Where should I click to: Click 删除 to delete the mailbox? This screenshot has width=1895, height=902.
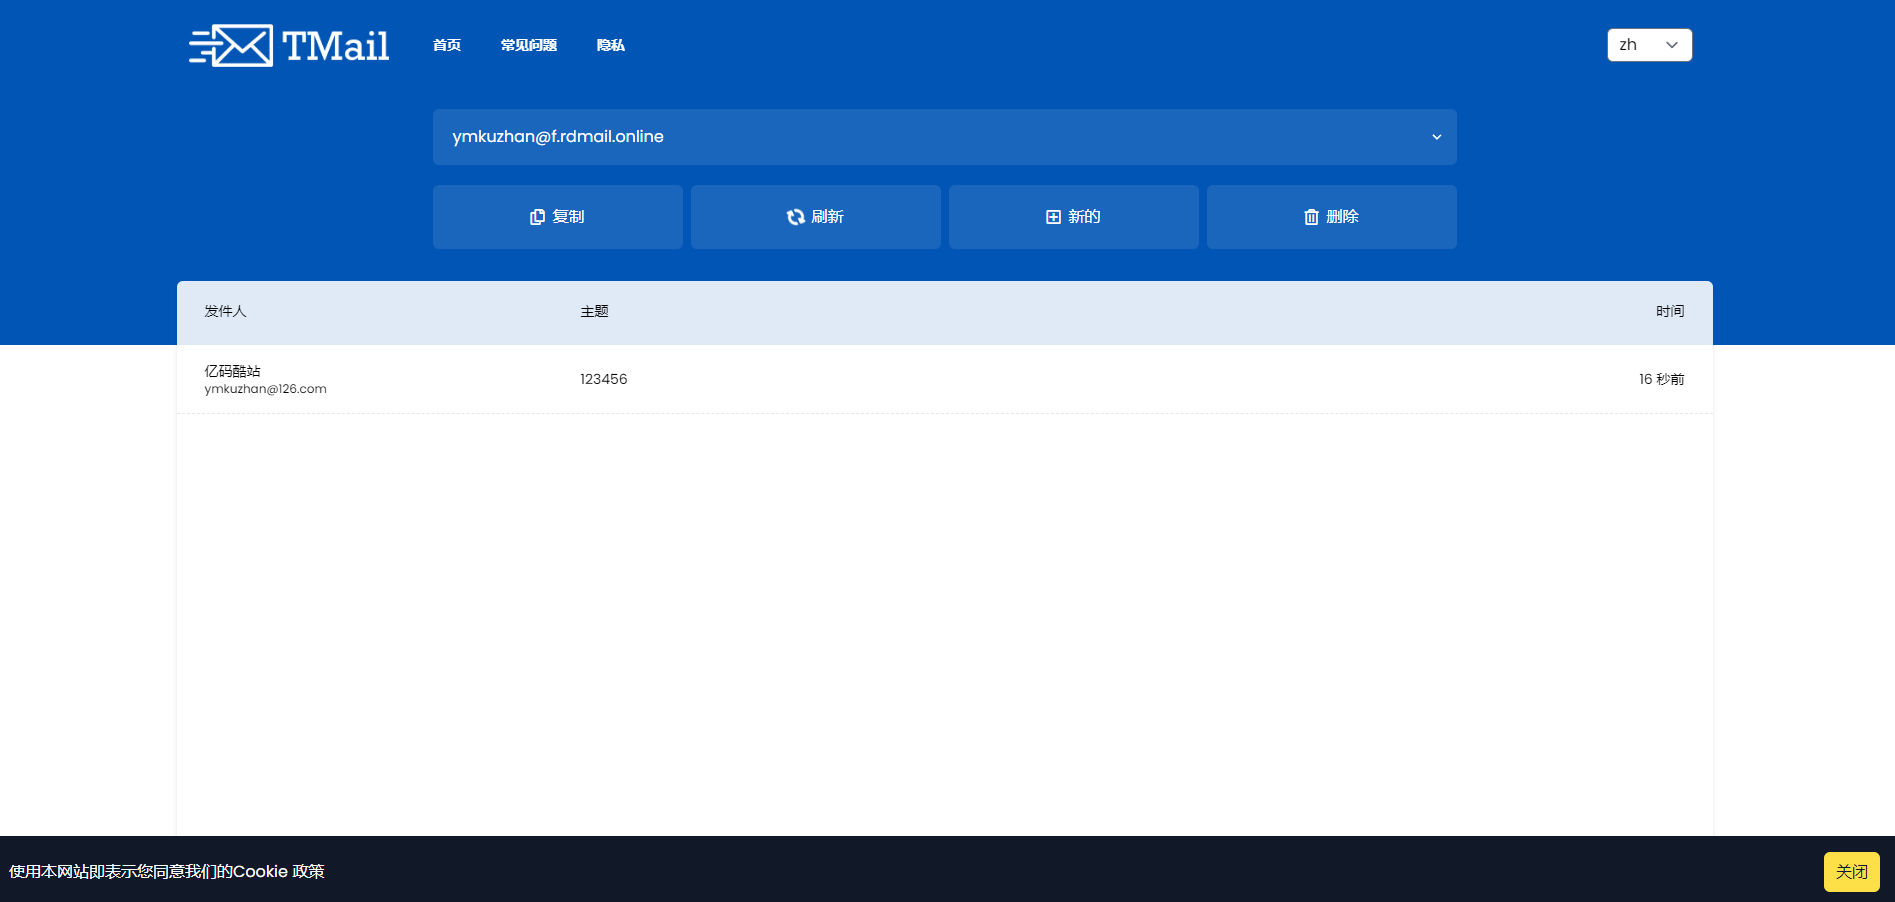[x=1331, y=216]
